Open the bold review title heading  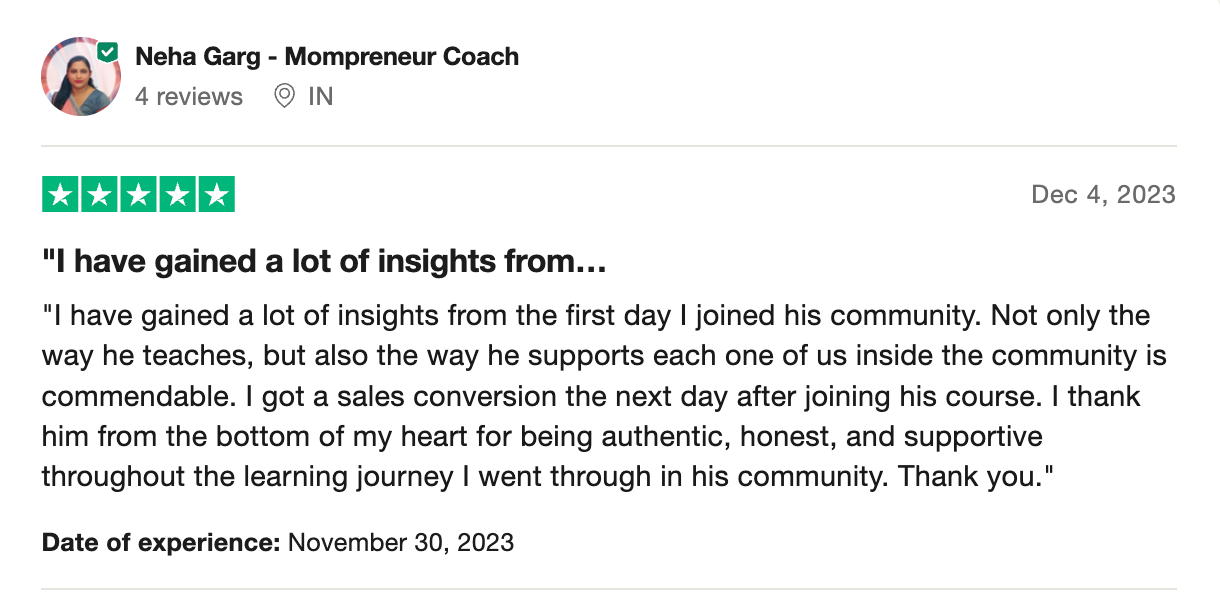pyautogui.click(x=325, y=263)
